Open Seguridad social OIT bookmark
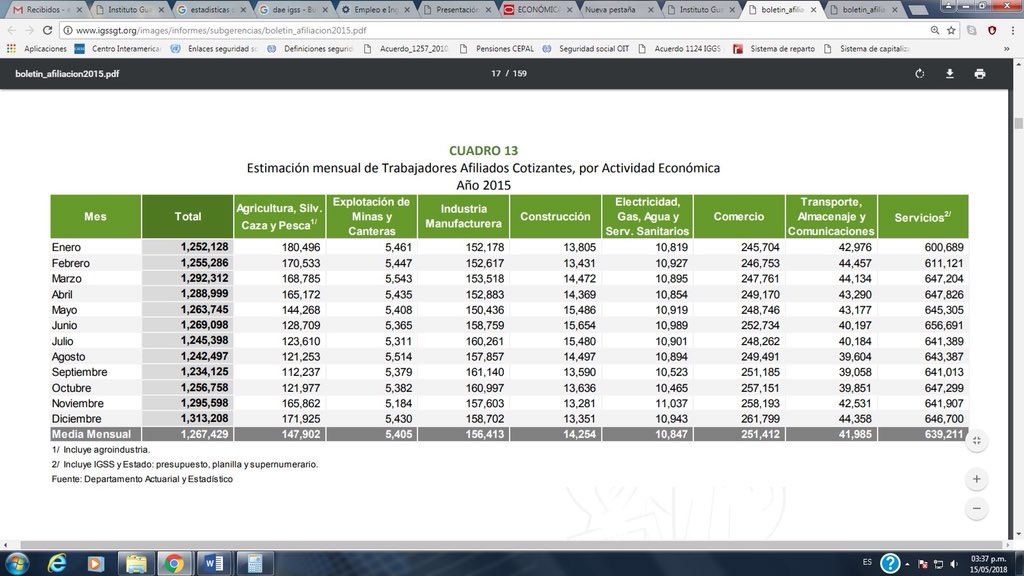 click(x=586, y=48)
